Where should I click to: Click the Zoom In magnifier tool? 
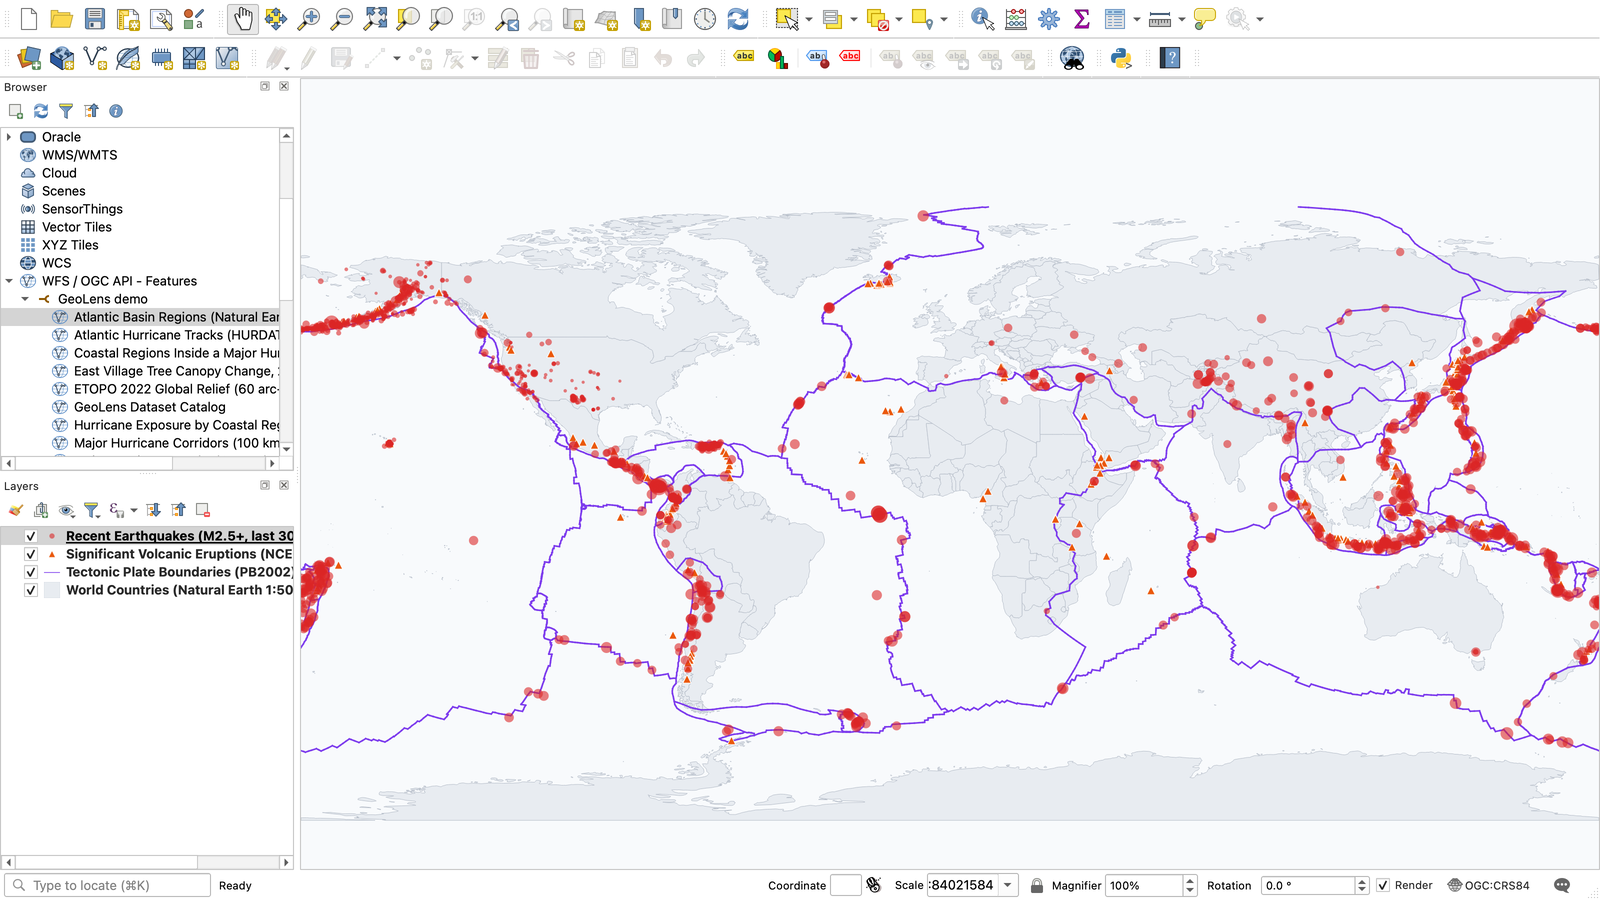309,18
